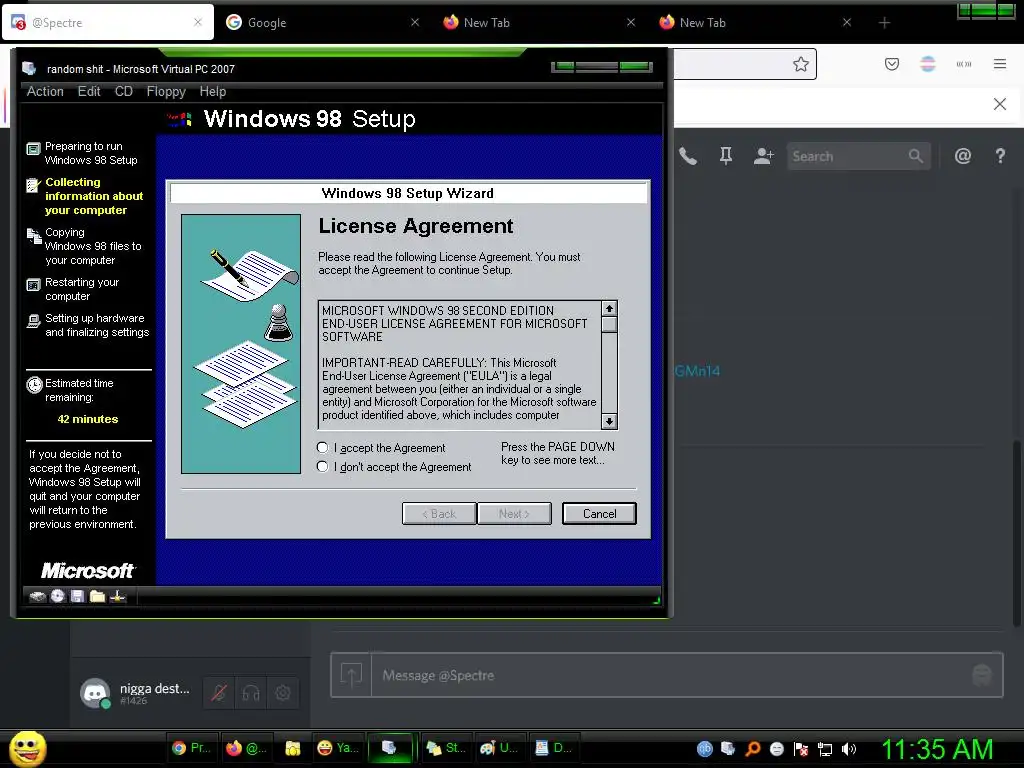Close the @Spectre browser tab

point(198,22)
